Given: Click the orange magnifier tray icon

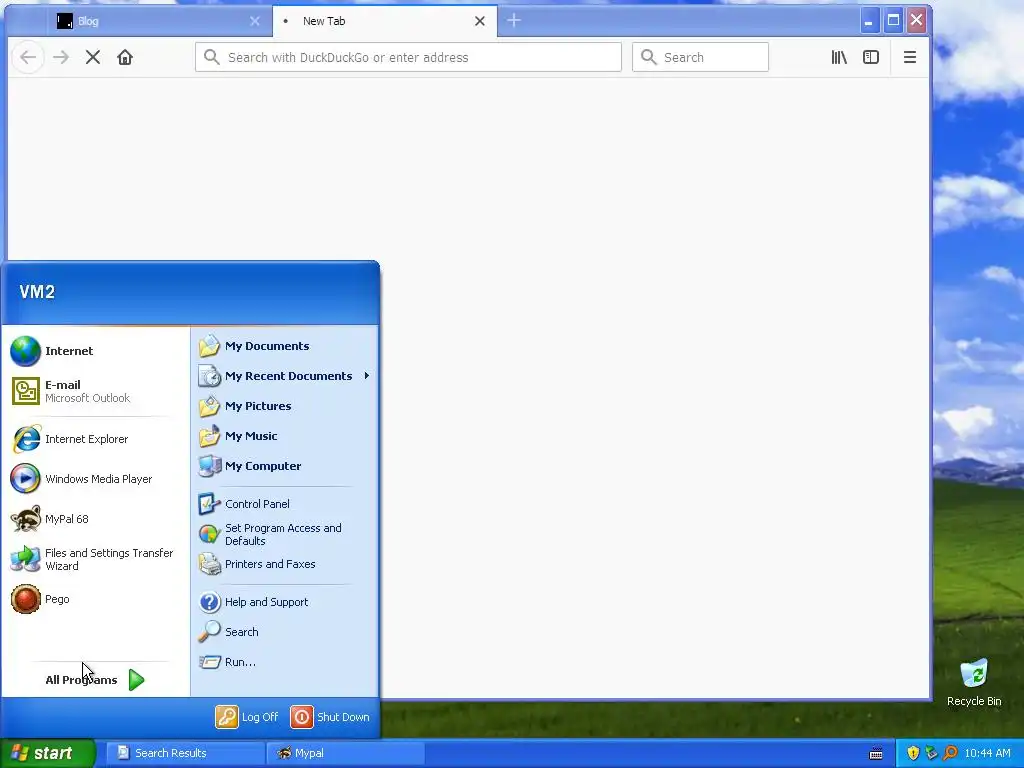Looking at the screenshot, I should (x=950, y=753).
